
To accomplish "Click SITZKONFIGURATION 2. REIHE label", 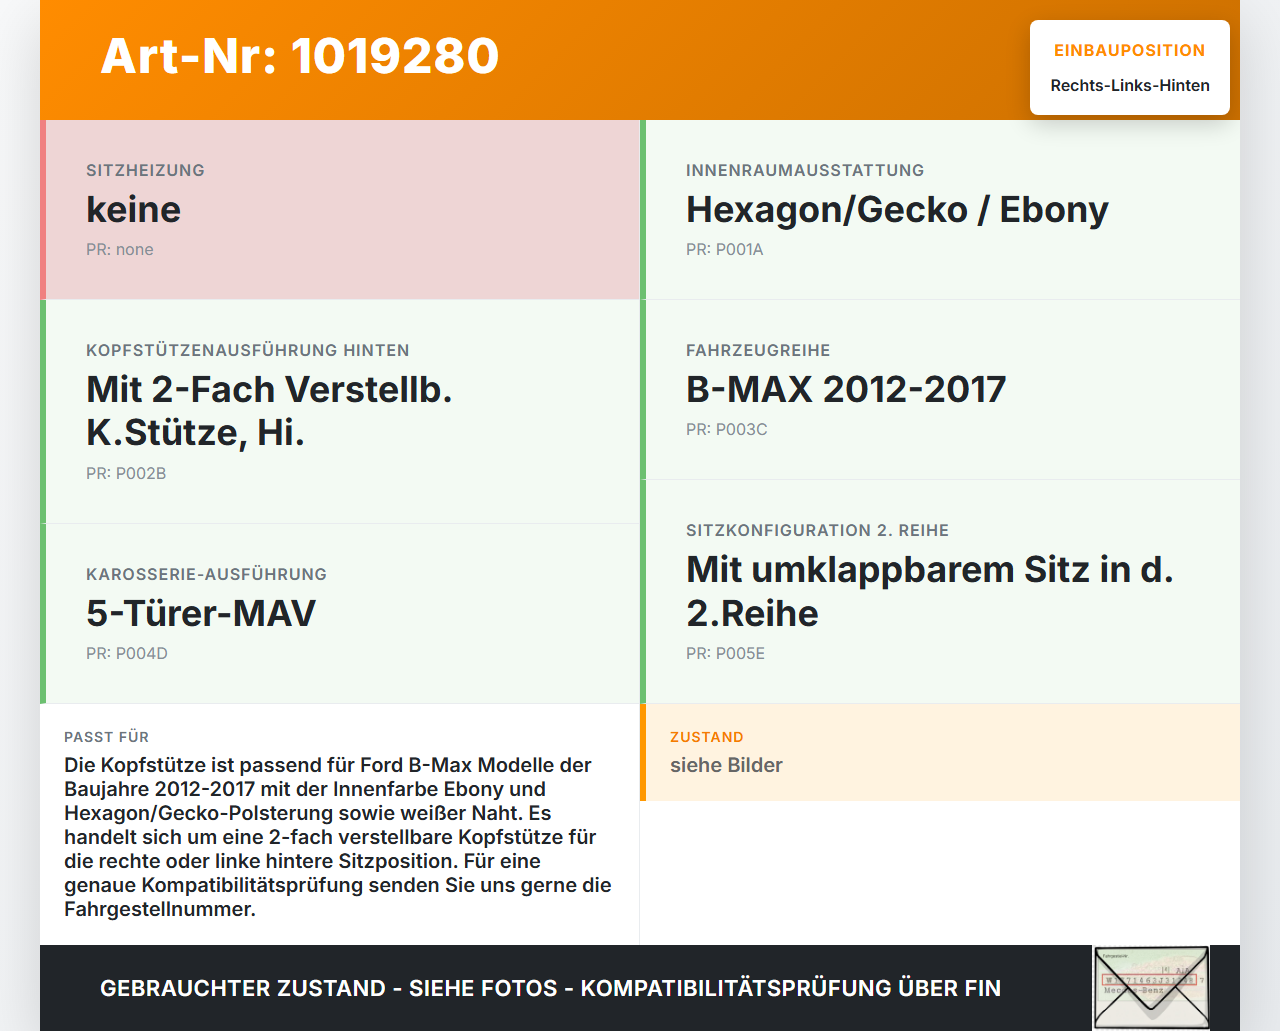I will 817,530.
